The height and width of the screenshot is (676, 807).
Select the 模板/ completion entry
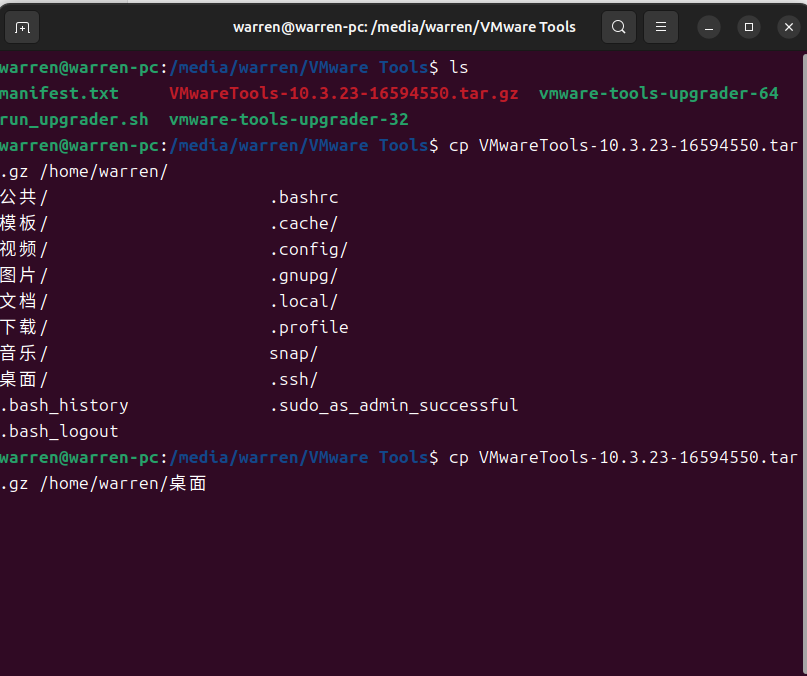coord(24,223)
